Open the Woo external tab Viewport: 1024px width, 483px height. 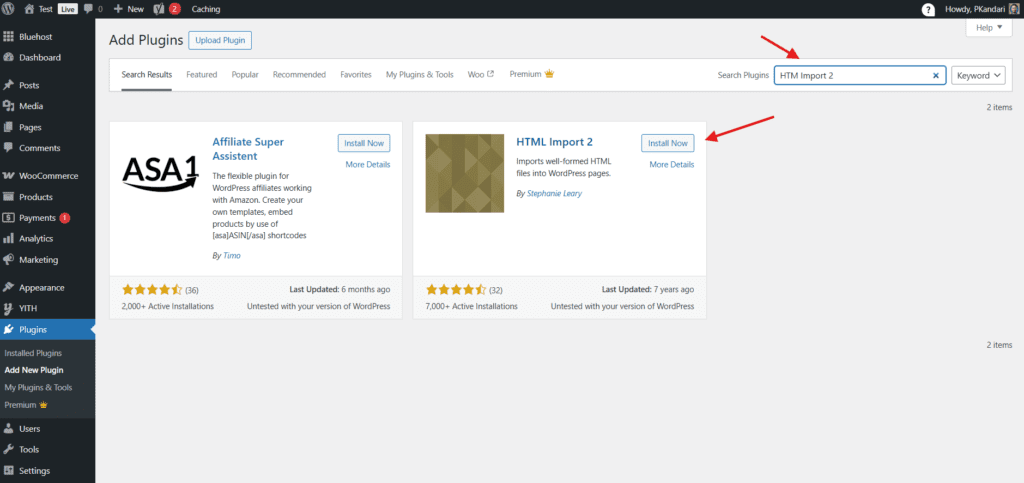[481, 74]
